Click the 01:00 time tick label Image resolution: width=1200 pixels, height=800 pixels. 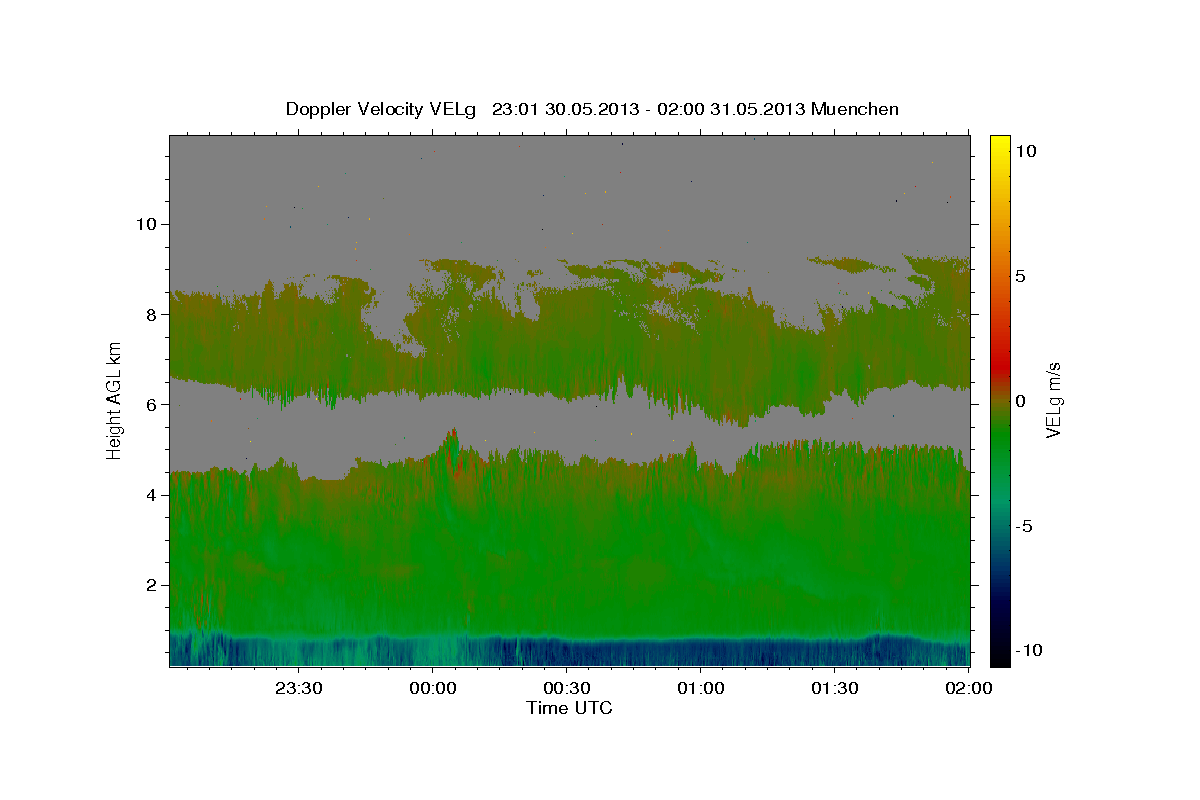pos(701,688)
